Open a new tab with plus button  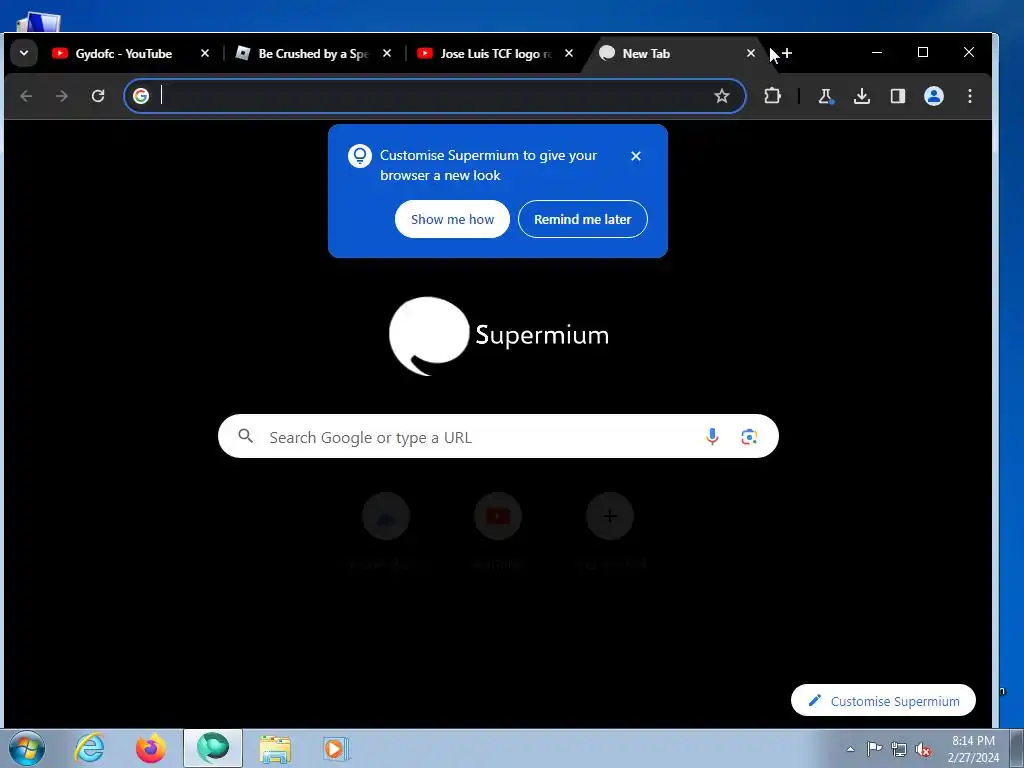pos(787,54)
